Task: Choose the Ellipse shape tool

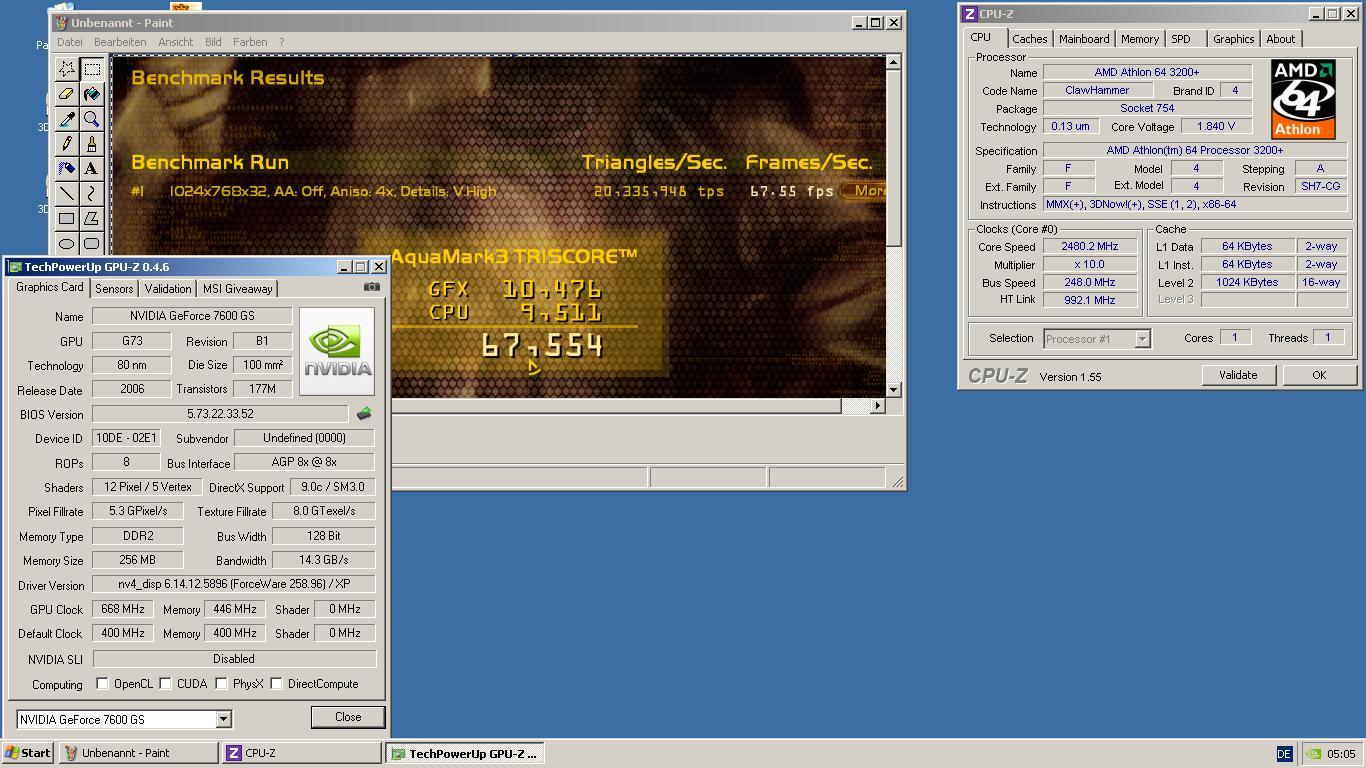Action: [66, 243]
